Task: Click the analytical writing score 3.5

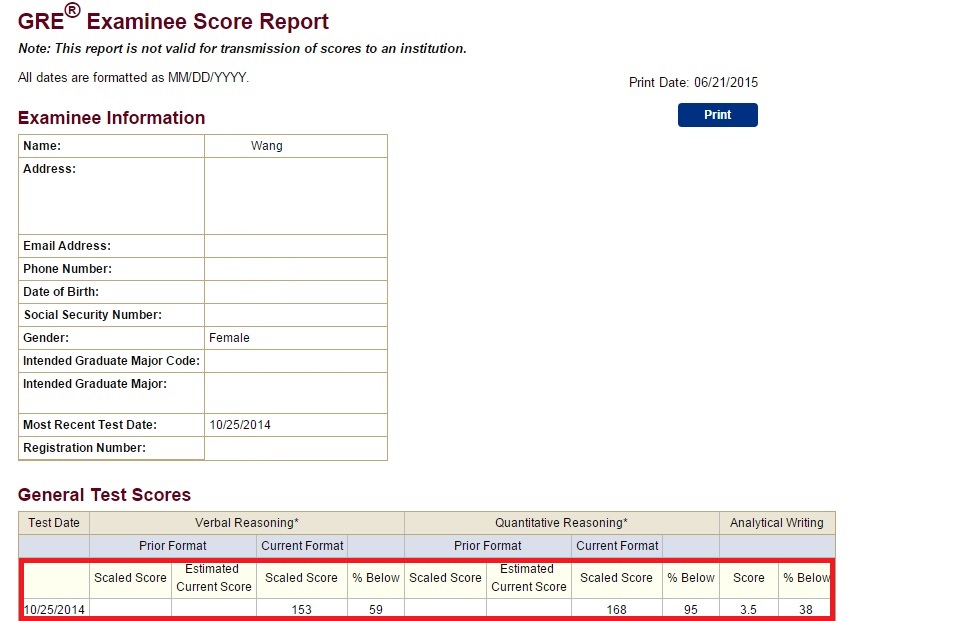Action: (748, 609)
